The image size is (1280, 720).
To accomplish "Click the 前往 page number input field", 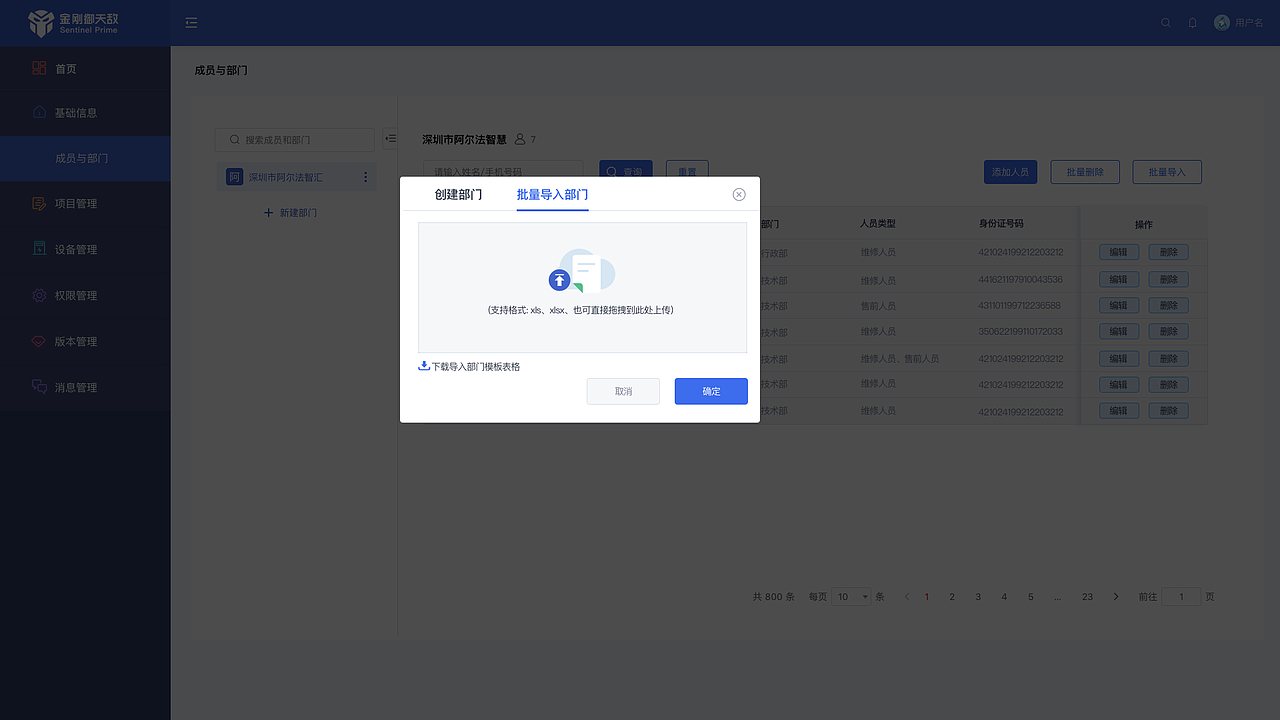I will click(1181, 596).
